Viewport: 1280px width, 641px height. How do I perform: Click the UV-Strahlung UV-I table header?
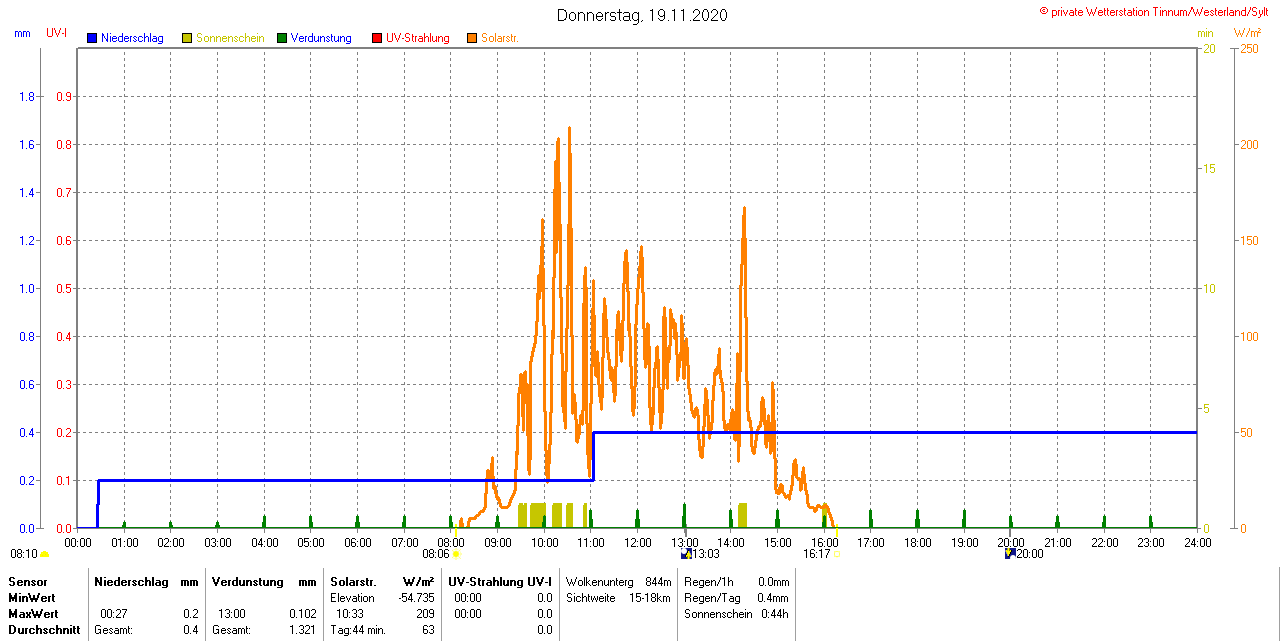pyautogui.click(x=500, y=582)
